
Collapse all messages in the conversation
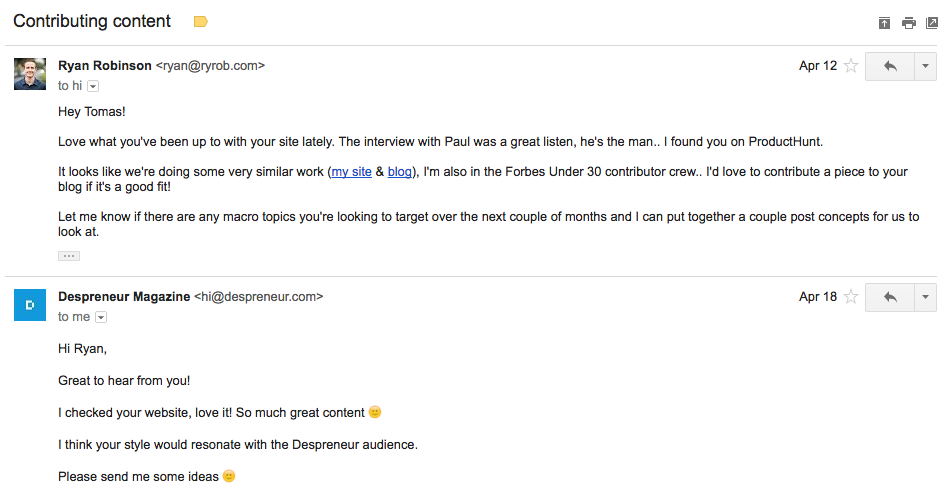884,23
